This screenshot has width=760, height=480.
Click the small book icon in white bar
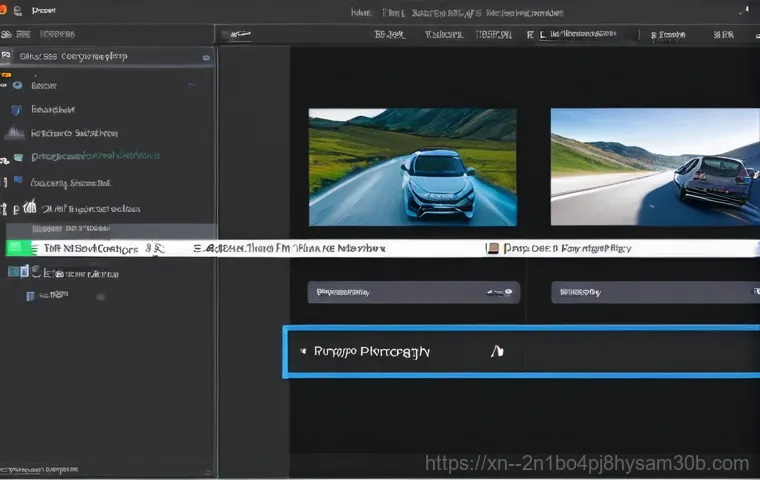click(x=491, y=248)
